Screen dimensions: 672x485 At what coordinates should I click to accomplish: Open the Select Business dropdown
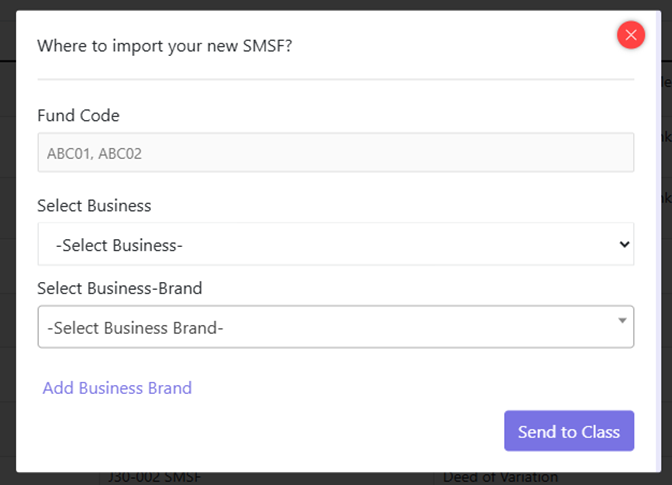click(x=336, y=244)
